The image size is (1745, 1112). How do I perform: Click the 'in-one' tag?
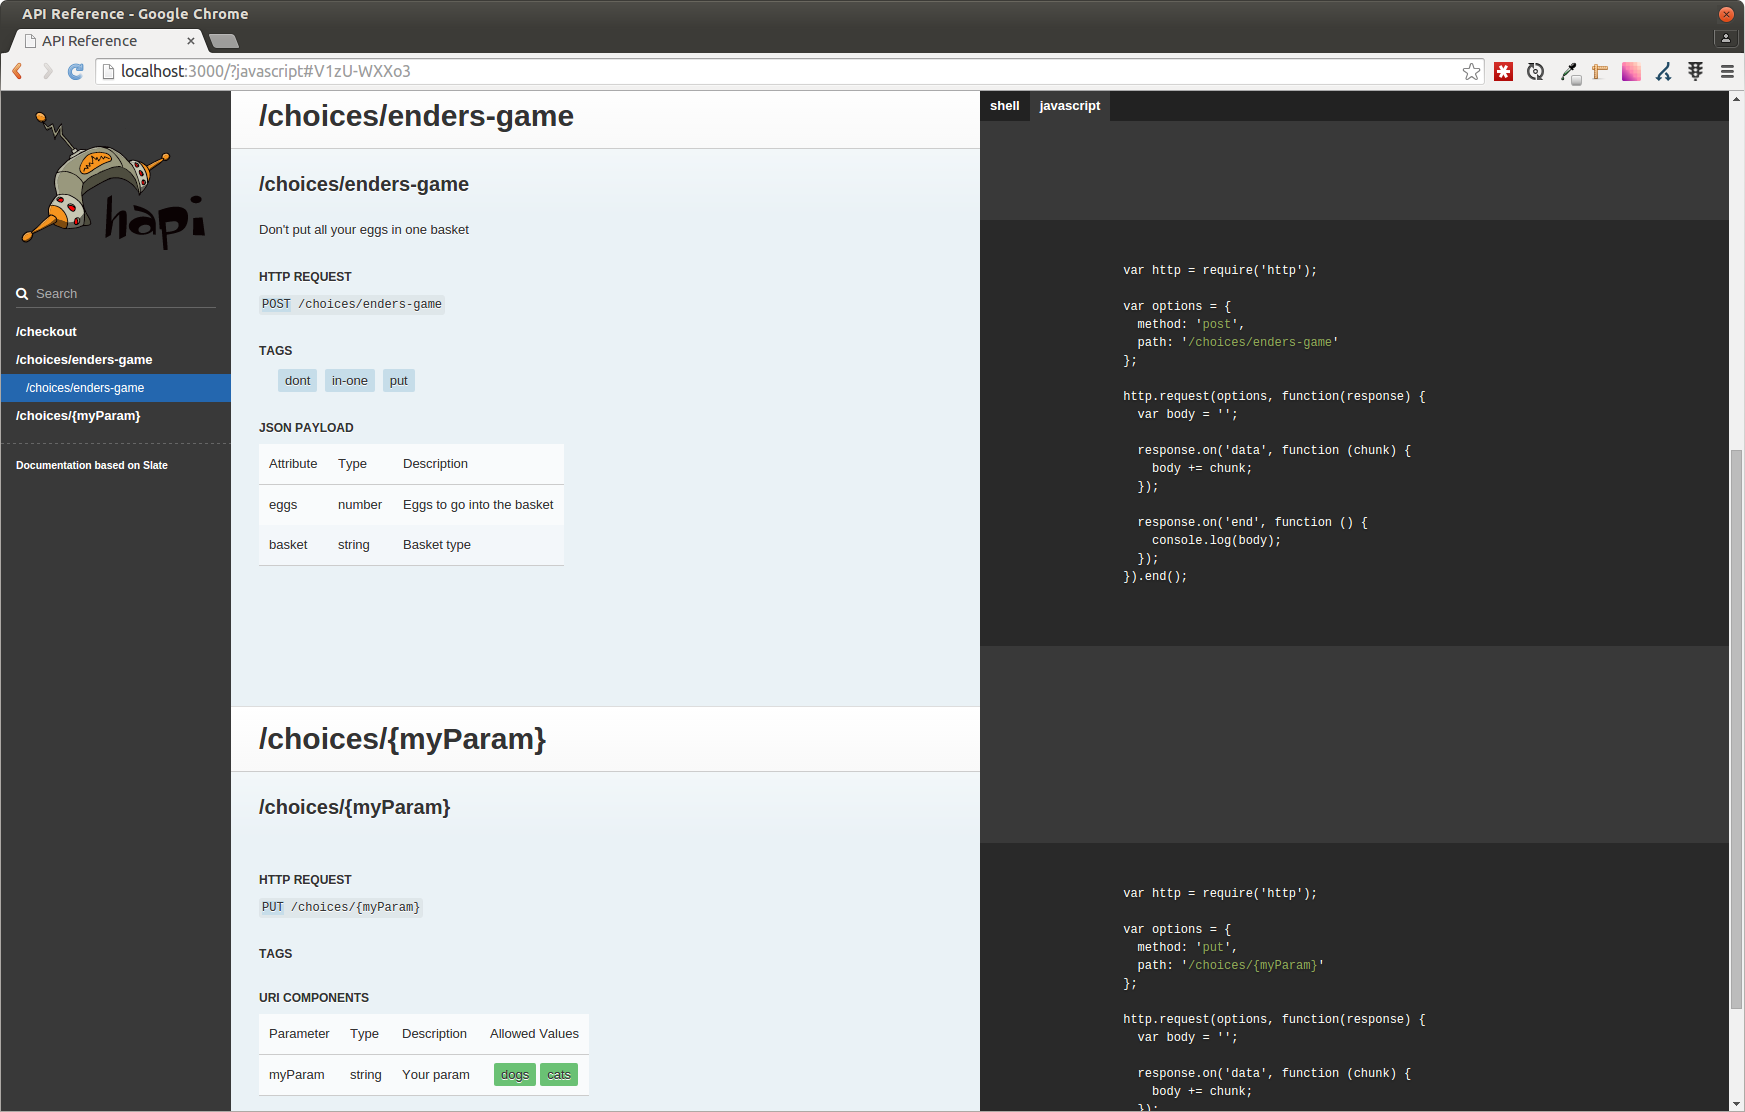click(x=350, y=381)
